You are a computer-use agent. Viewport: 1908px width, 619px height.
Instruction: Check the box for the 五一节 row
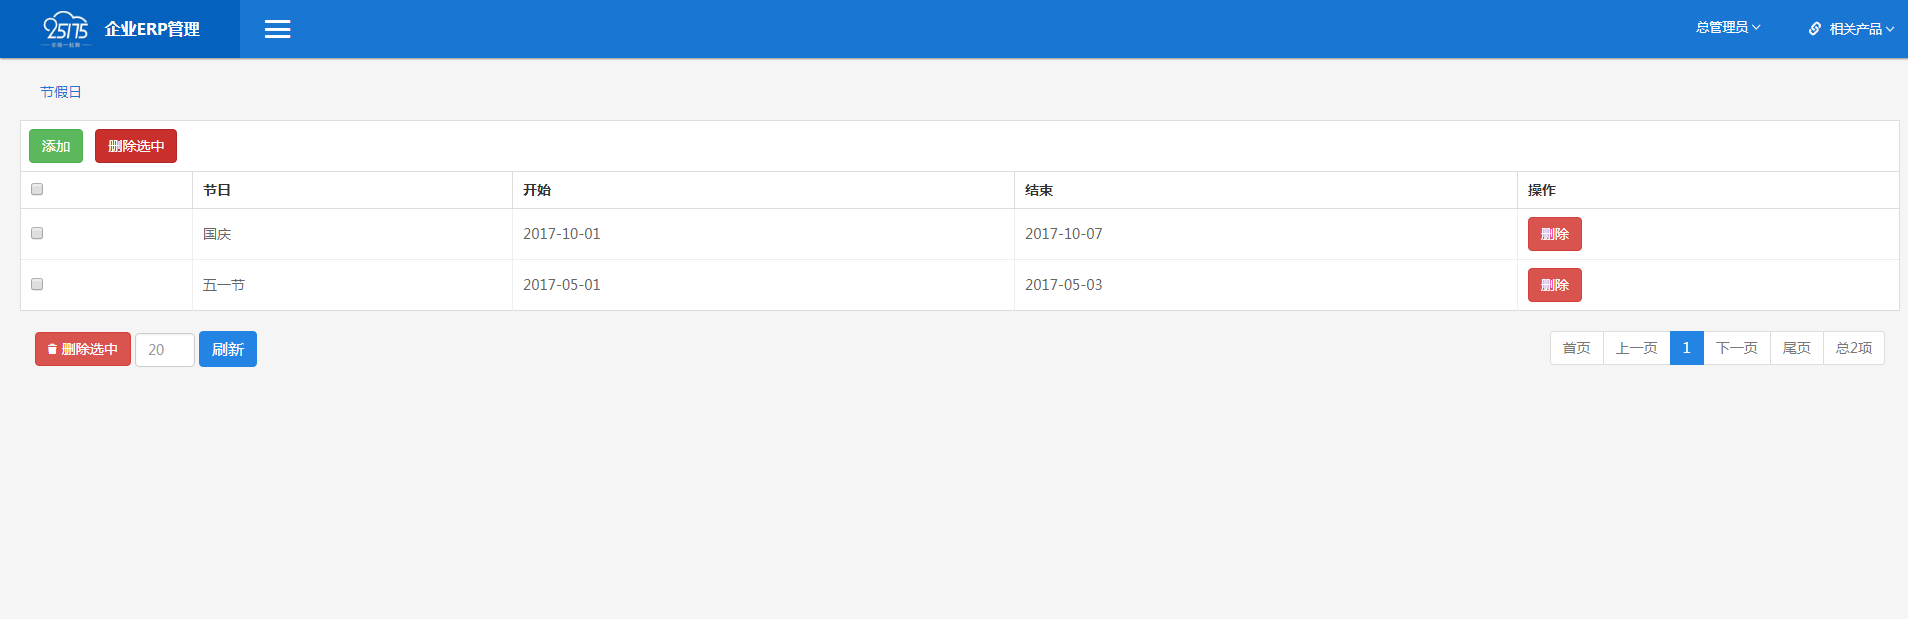pos(37,284)
